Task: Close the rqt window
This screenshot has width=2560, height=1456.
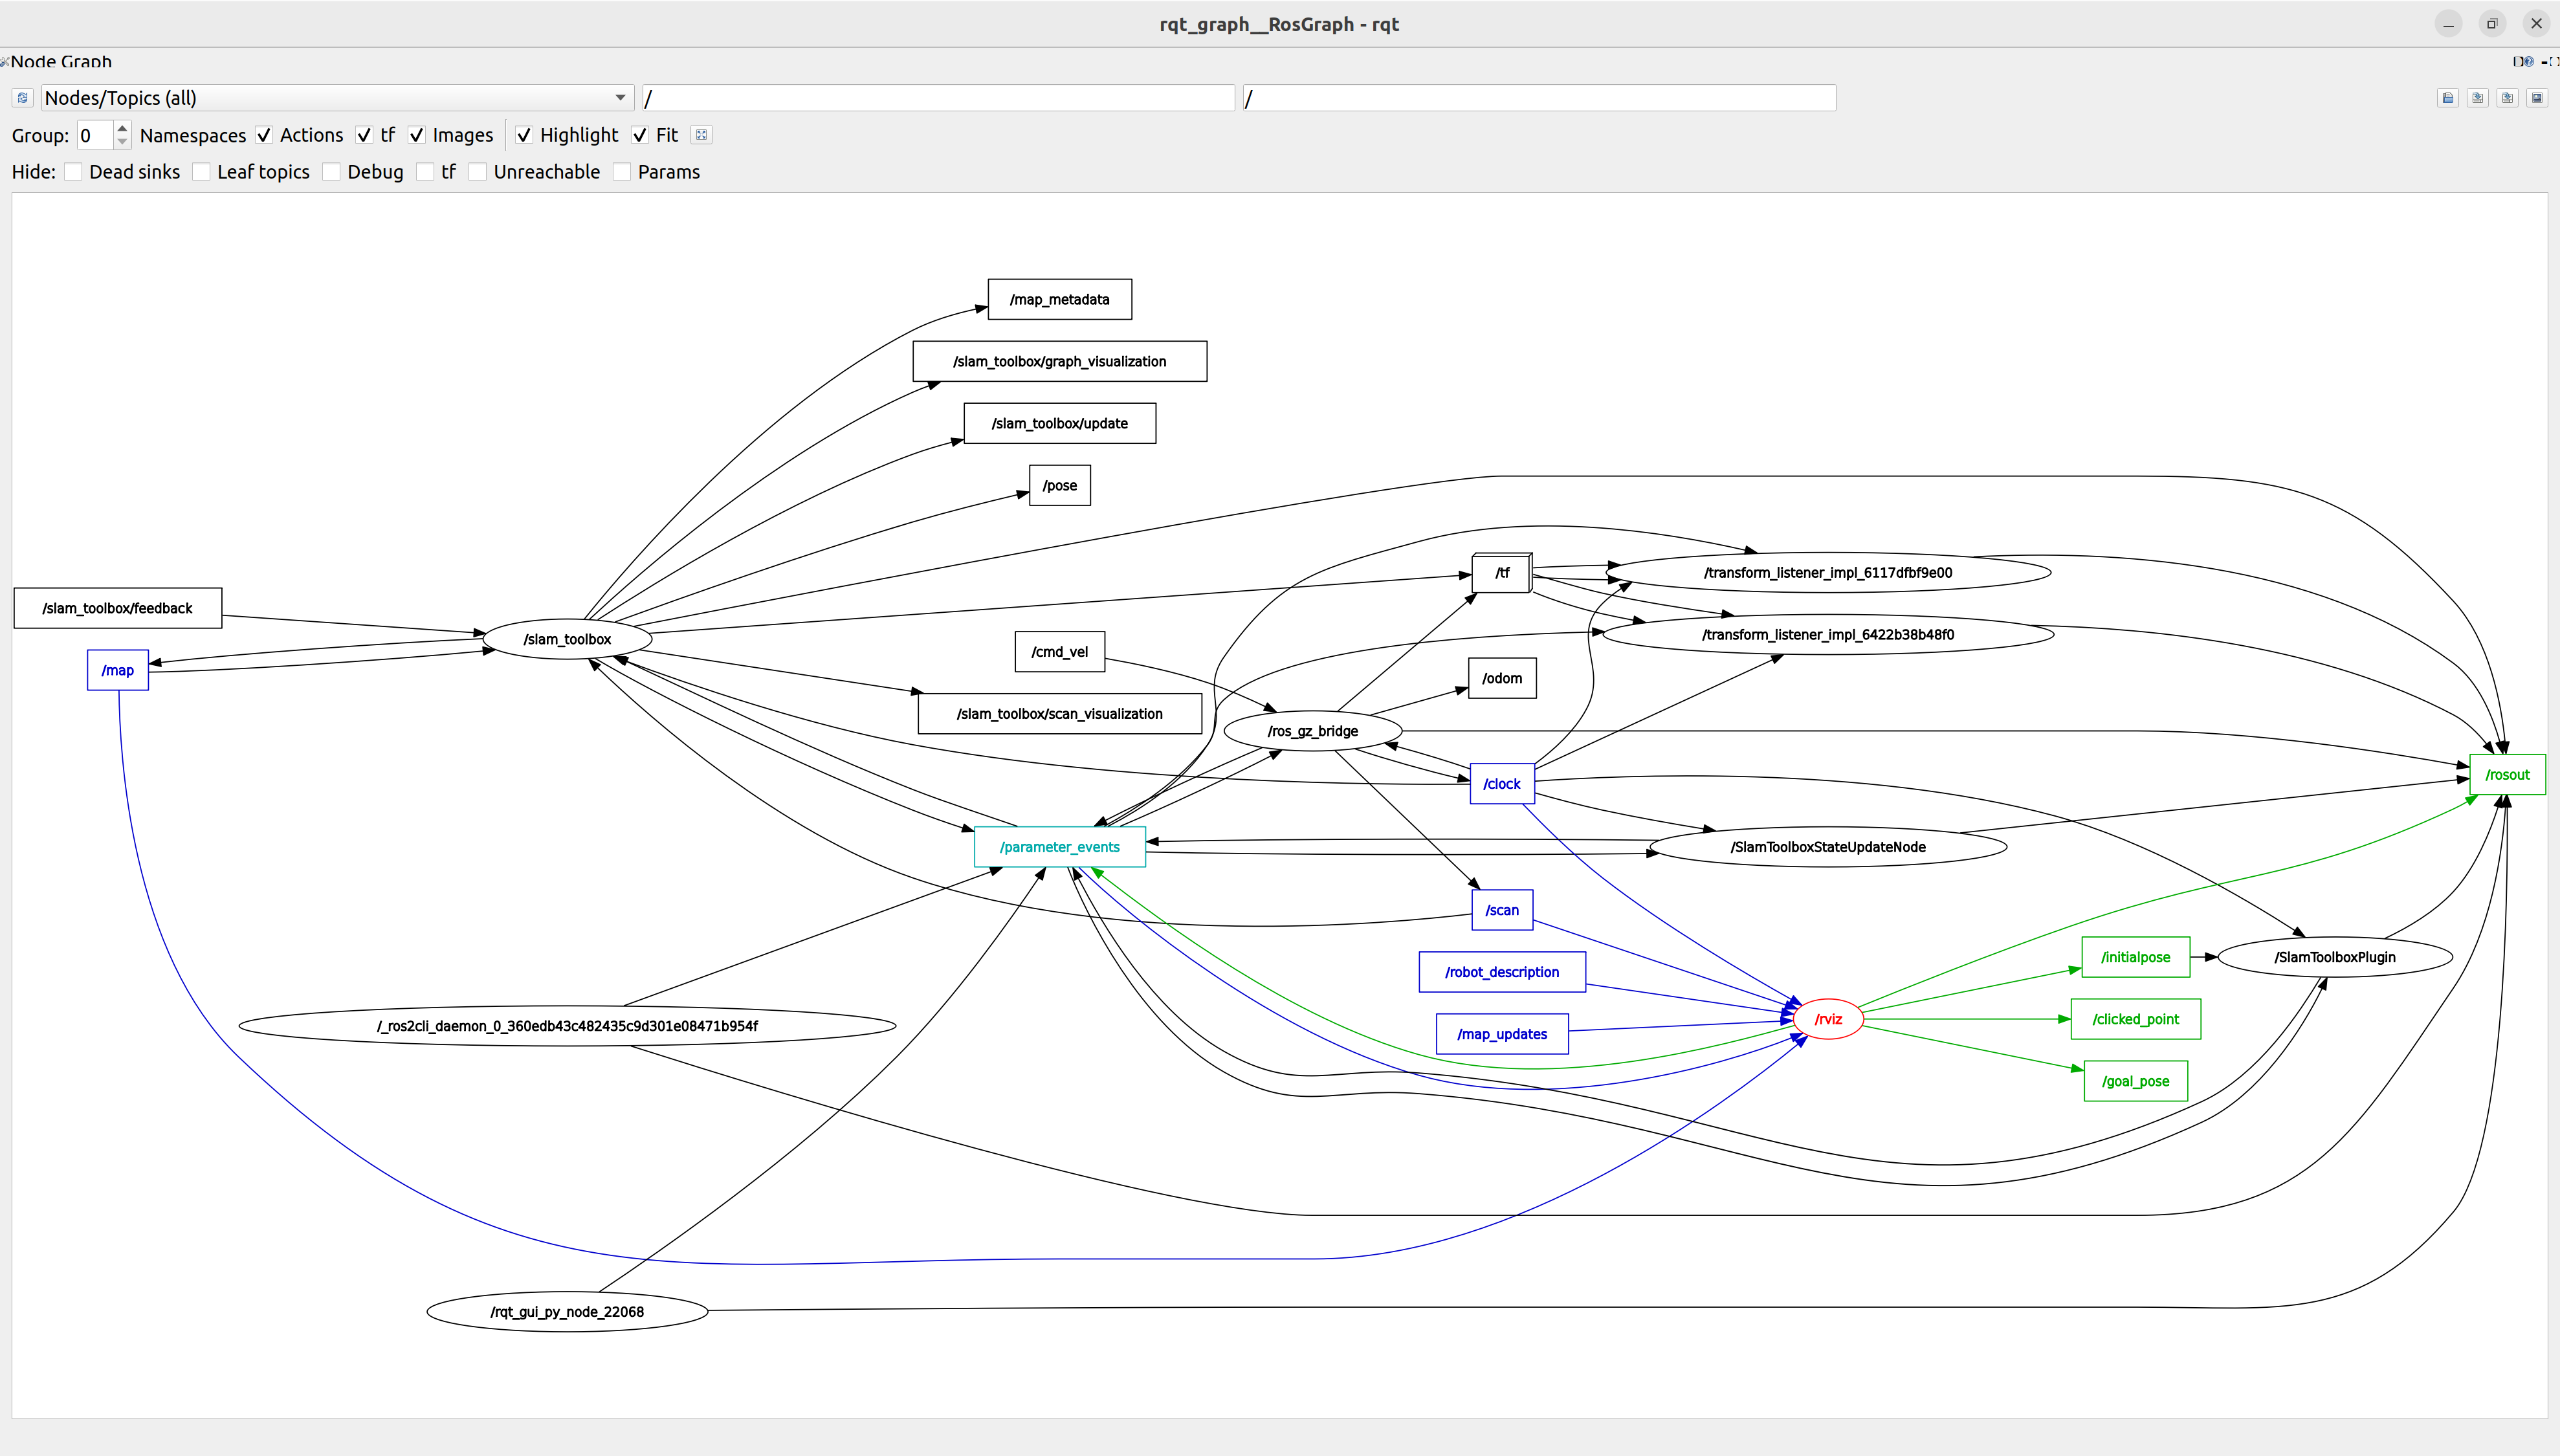Action: 2536,24
